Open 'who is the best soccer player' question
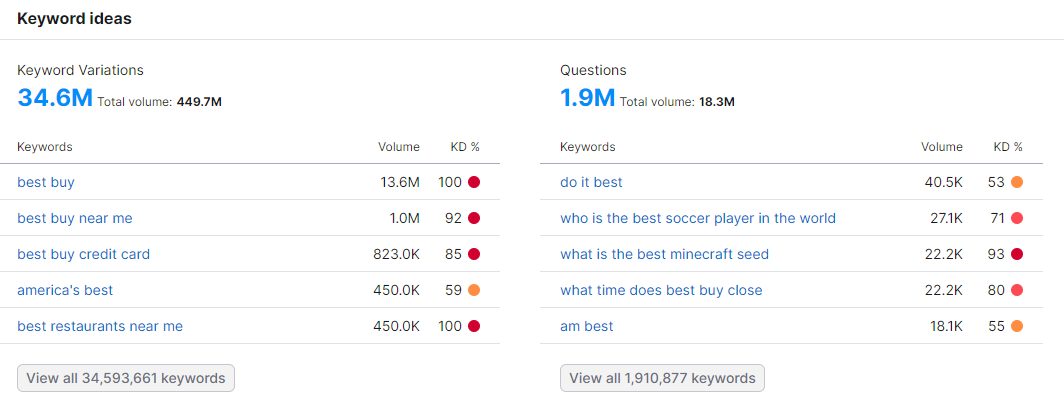Viewport: 1064px width, 403px height. coord(697,218)
